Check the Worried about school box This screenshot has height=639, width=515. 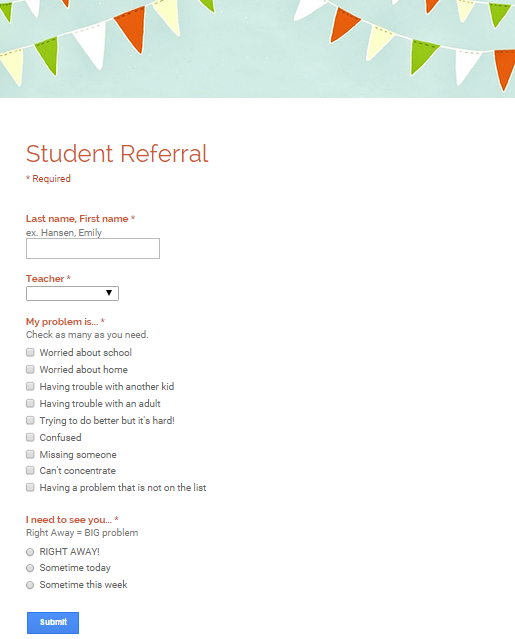click(x=30, y=352)
